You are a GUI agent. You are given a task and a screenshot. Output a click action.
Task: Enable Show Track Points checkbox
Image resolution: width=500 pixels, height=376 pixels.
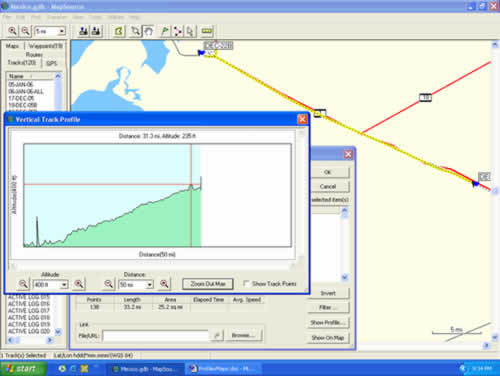(246, 284)
